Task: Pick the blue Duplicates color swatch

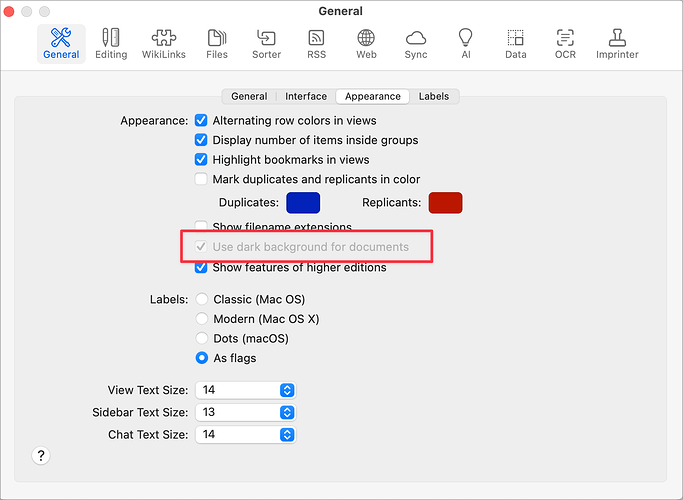Action: 303,203
